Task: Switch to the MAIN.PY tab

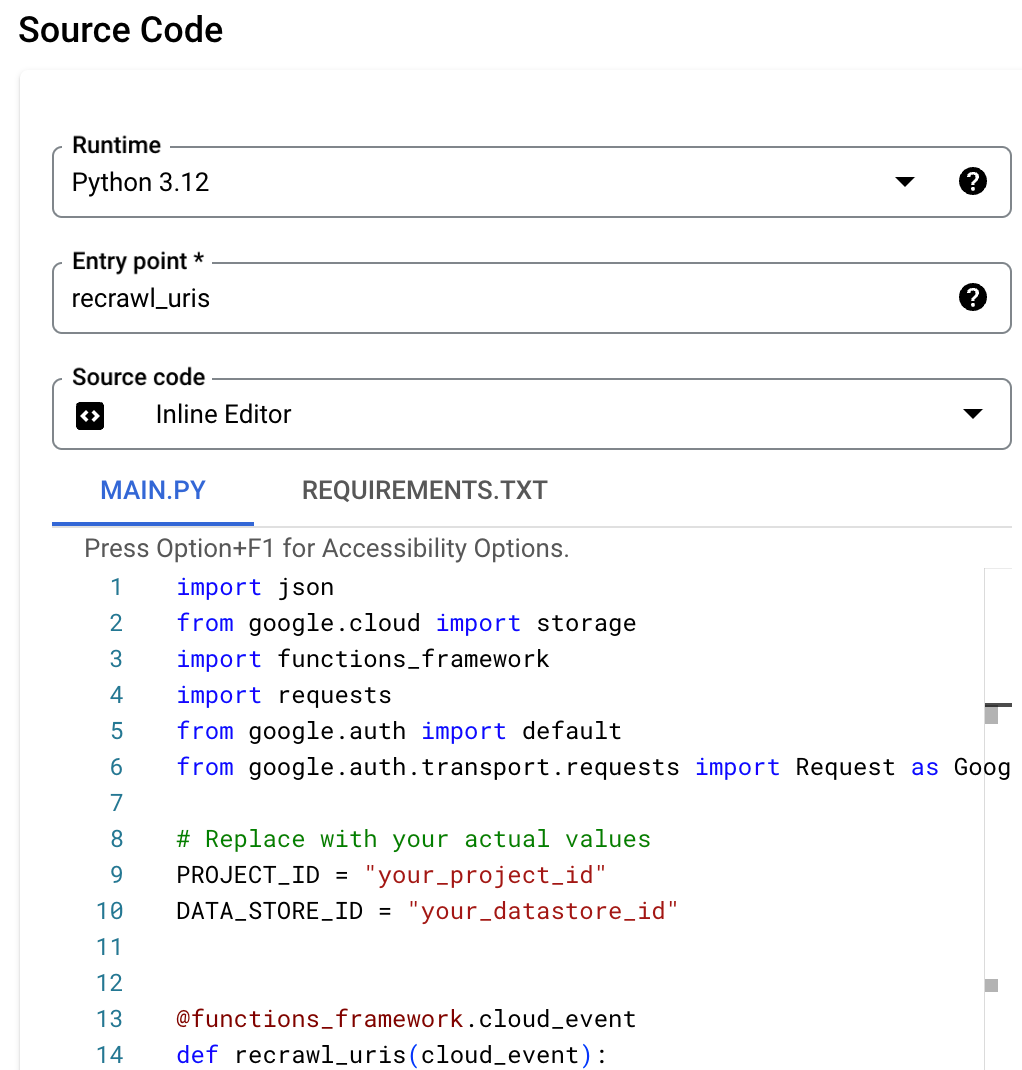Action: [153, 490]
